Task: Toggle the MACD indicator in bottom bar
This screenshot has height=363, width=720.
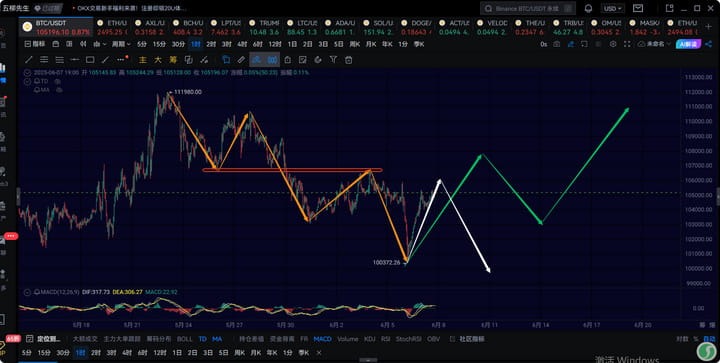Action: pos(322,339)
